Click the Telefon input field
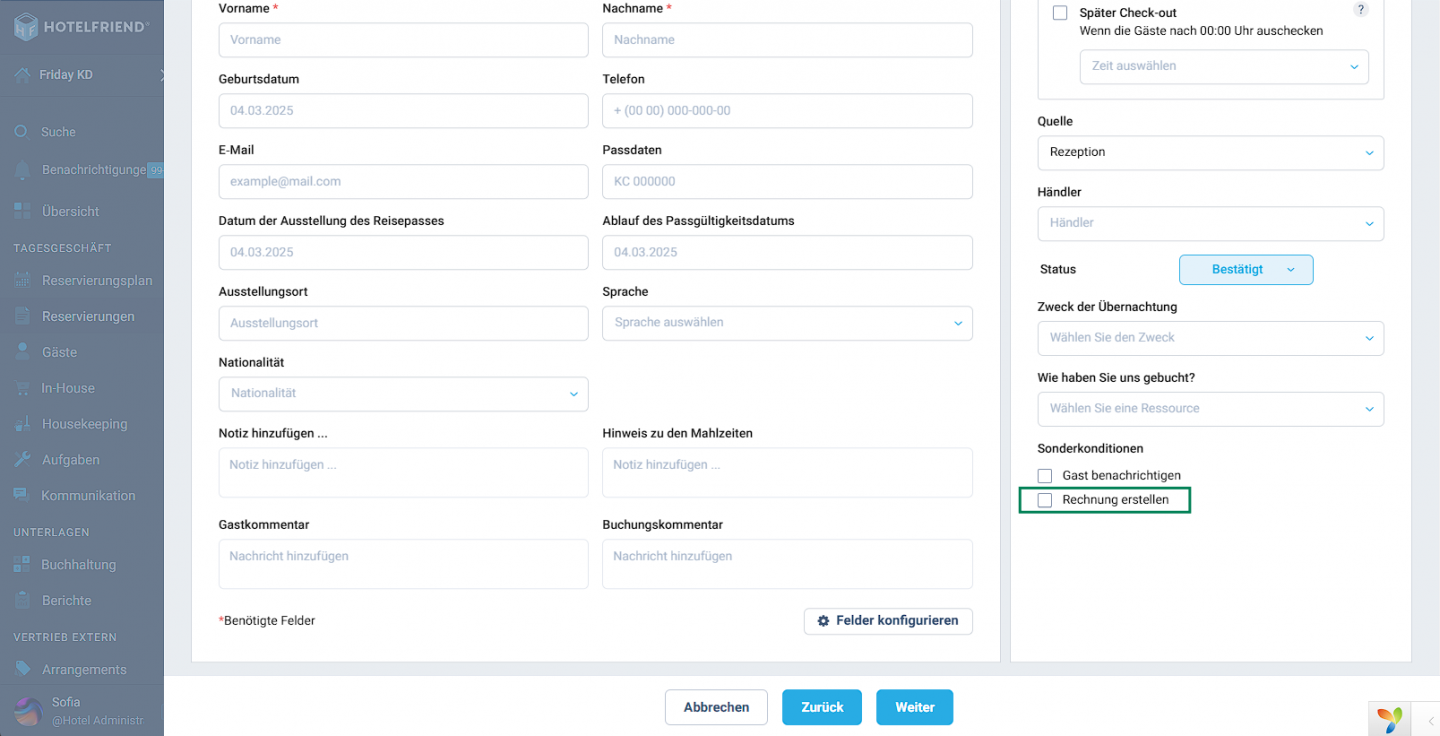This screenshot has width=1440, height=736. [x=787, y=111]
